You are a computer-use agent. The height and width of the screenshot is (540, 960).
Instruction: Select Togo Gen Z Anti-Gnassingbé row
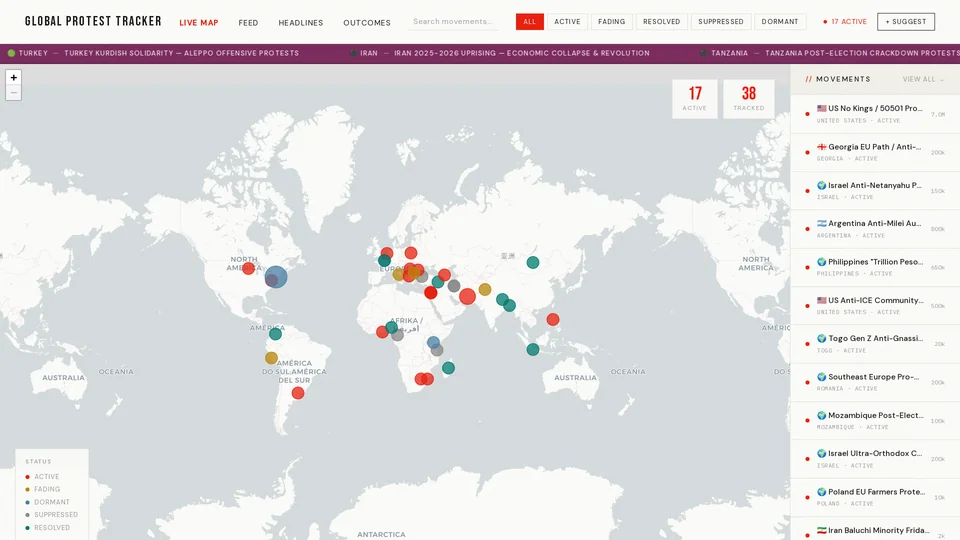pos(875,344)
